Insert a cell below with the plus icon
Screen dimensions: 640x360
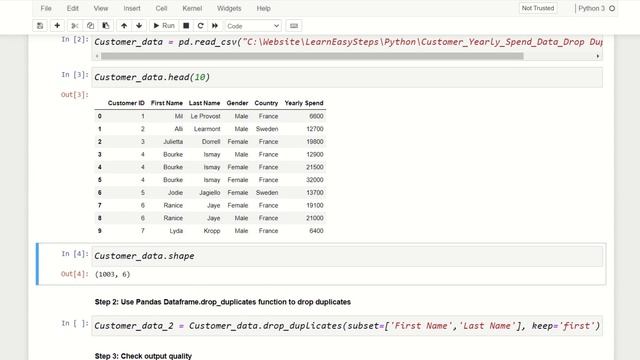point(57,26)
